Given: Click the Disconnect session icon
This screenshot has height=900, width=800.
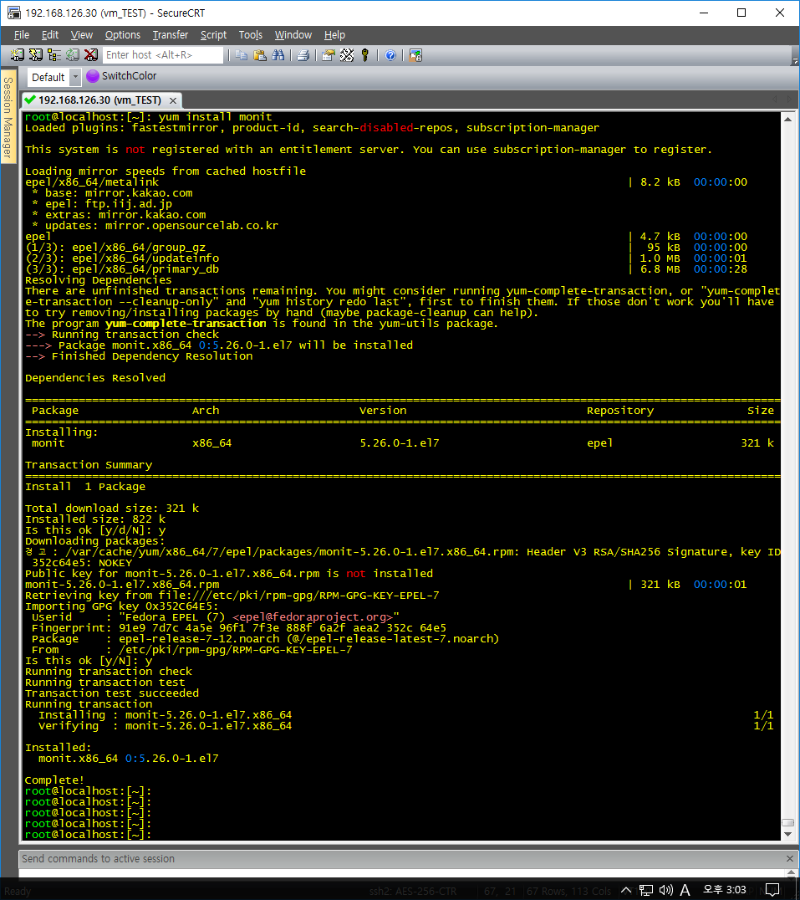Looking at the screenshot, I should (91, 55).
